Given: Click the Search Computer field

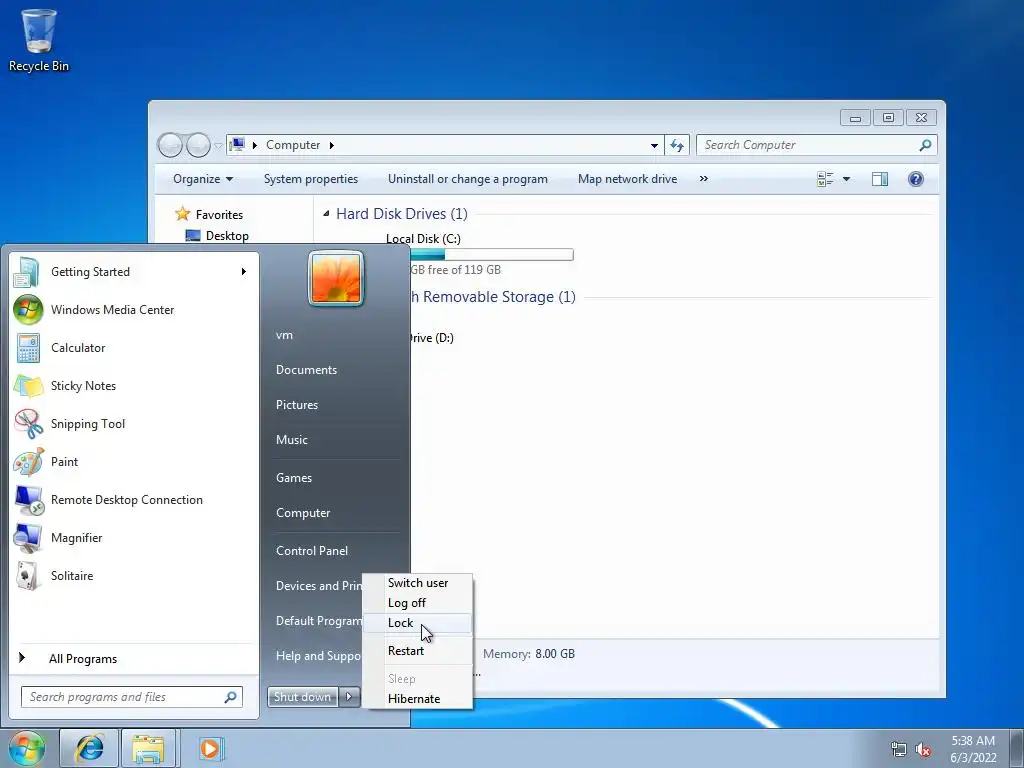Looking at the screenshot, I should point(817,145).
